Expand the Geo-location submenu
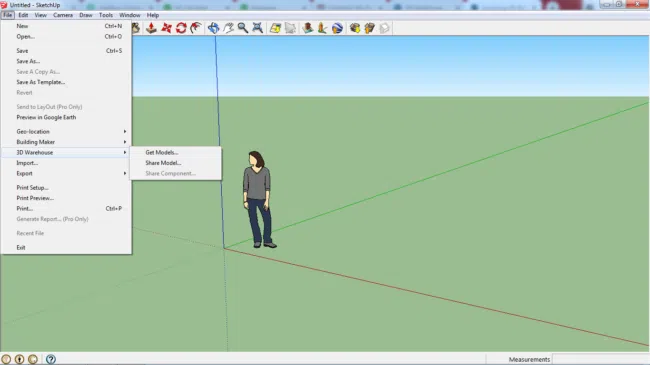Screen dimensions: 650x365 coord(66,131)
